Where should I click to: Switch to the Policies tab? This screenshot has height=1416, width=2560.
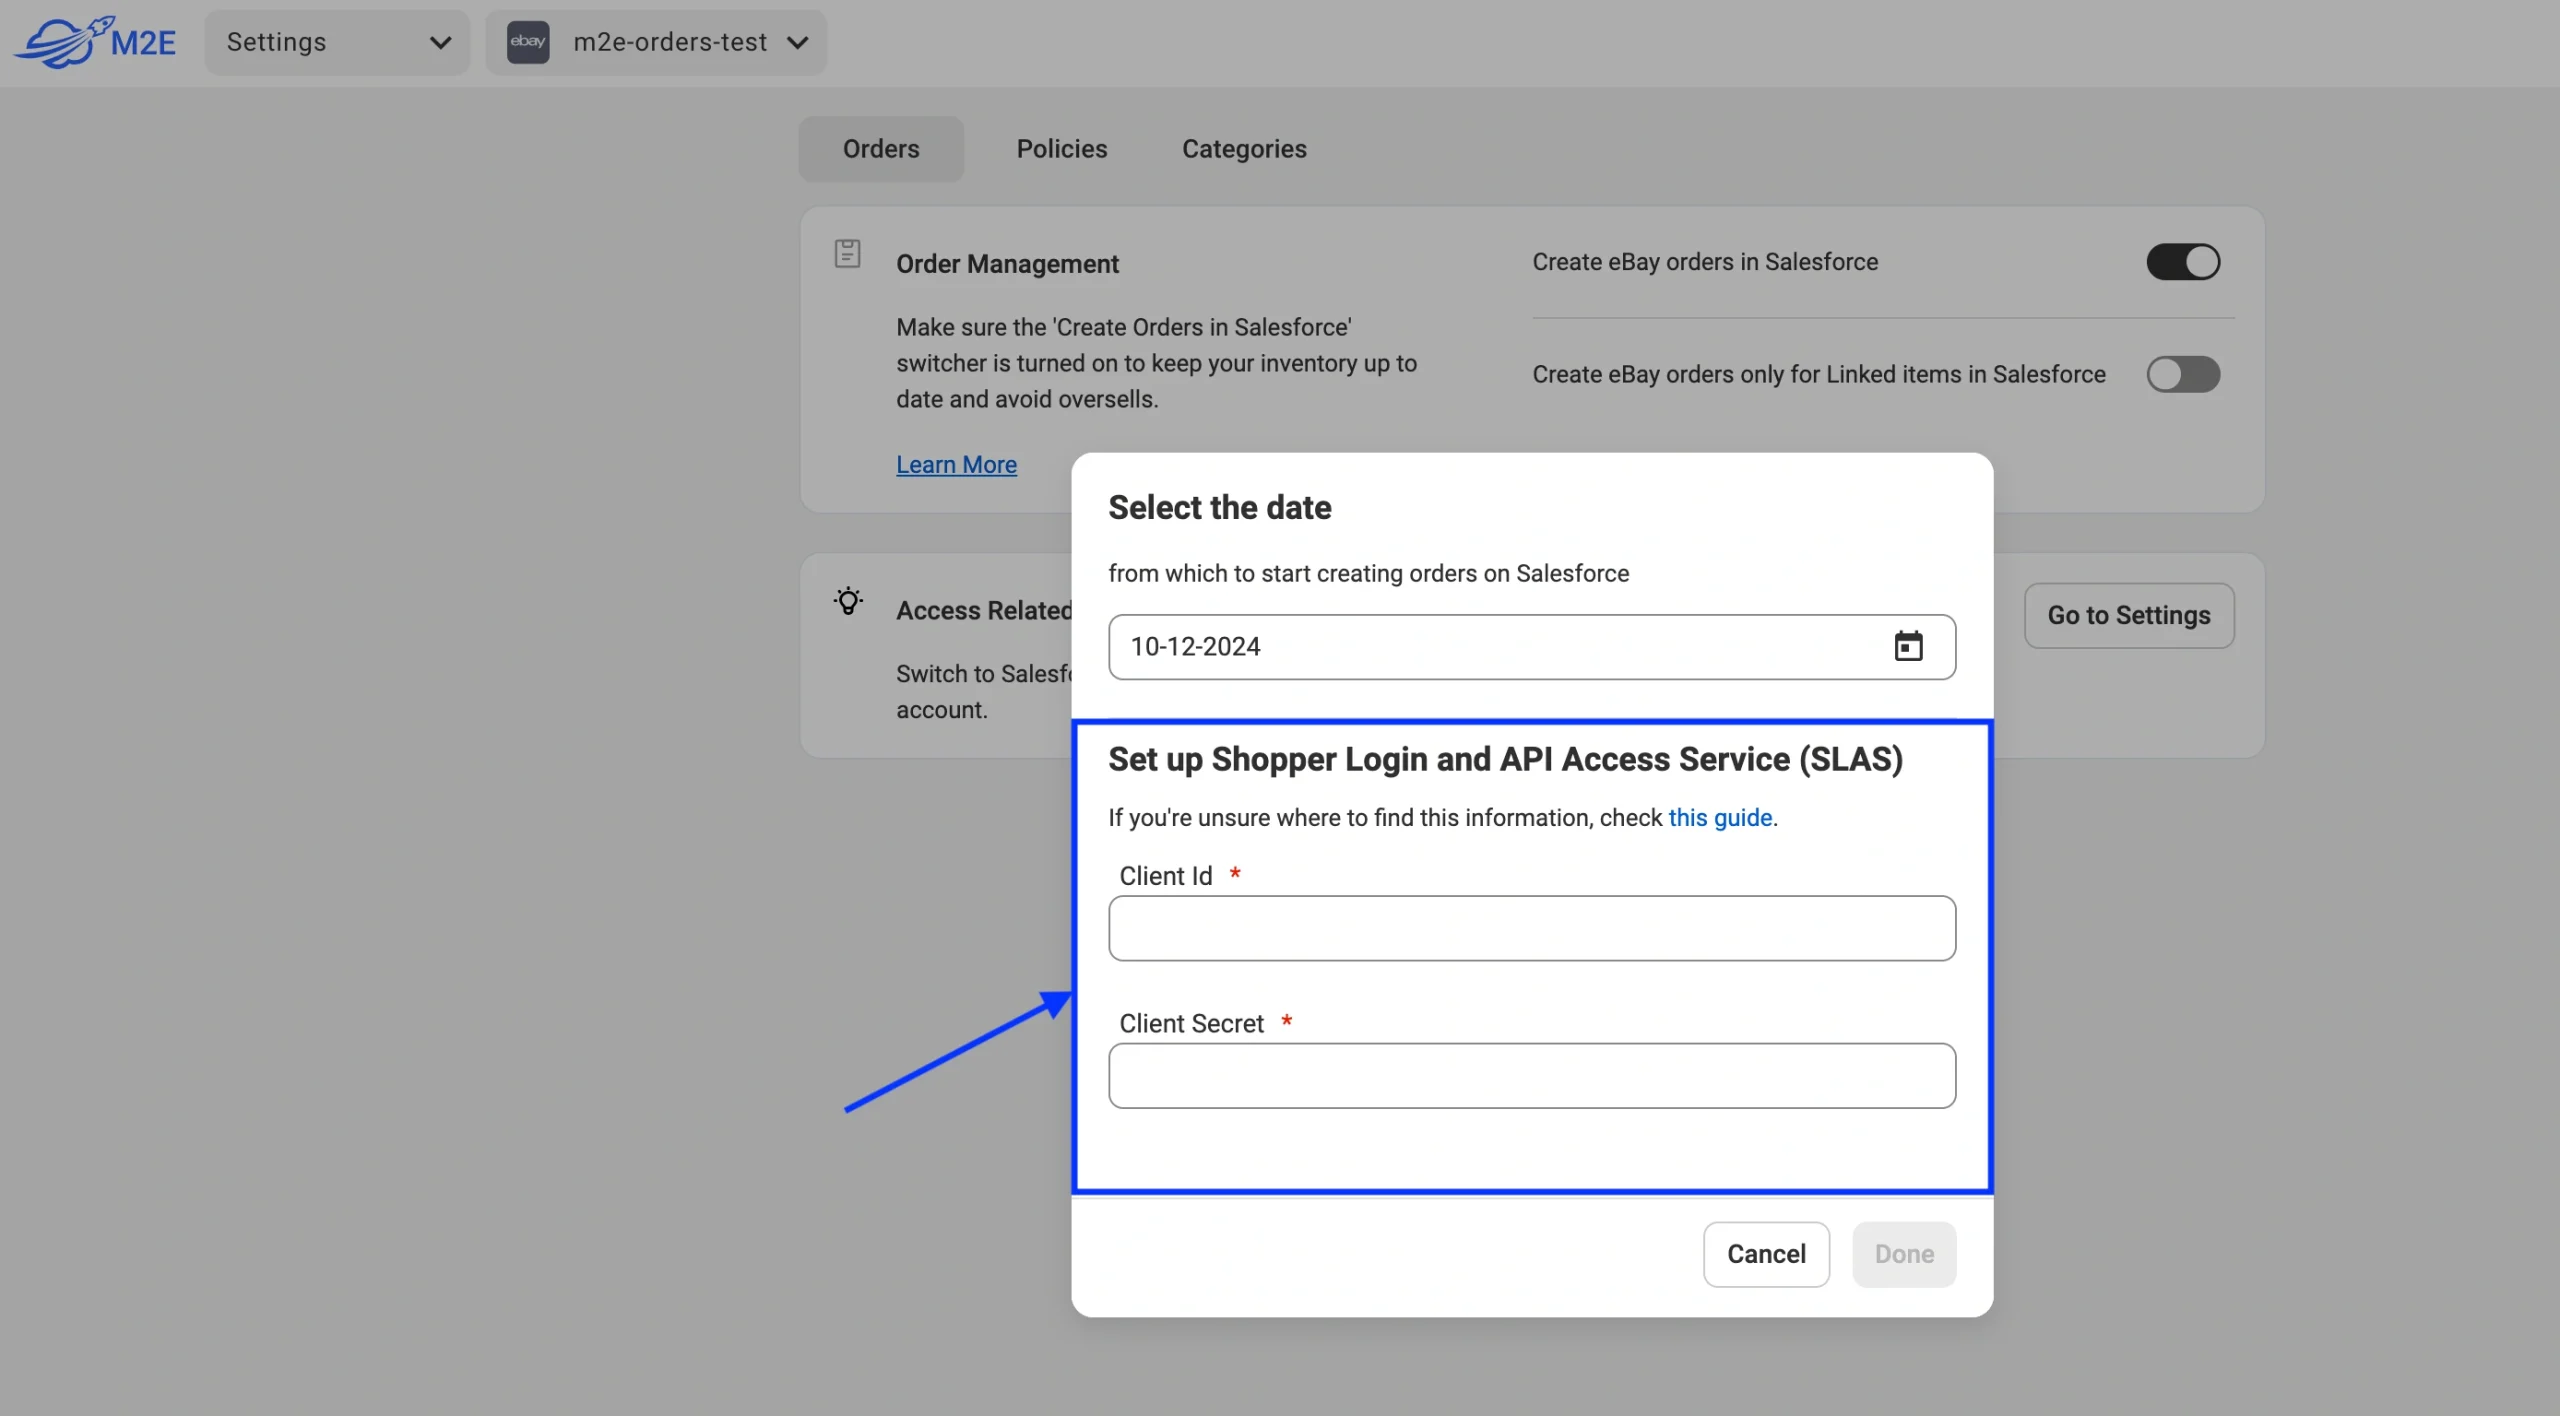tap(1061, 149)
